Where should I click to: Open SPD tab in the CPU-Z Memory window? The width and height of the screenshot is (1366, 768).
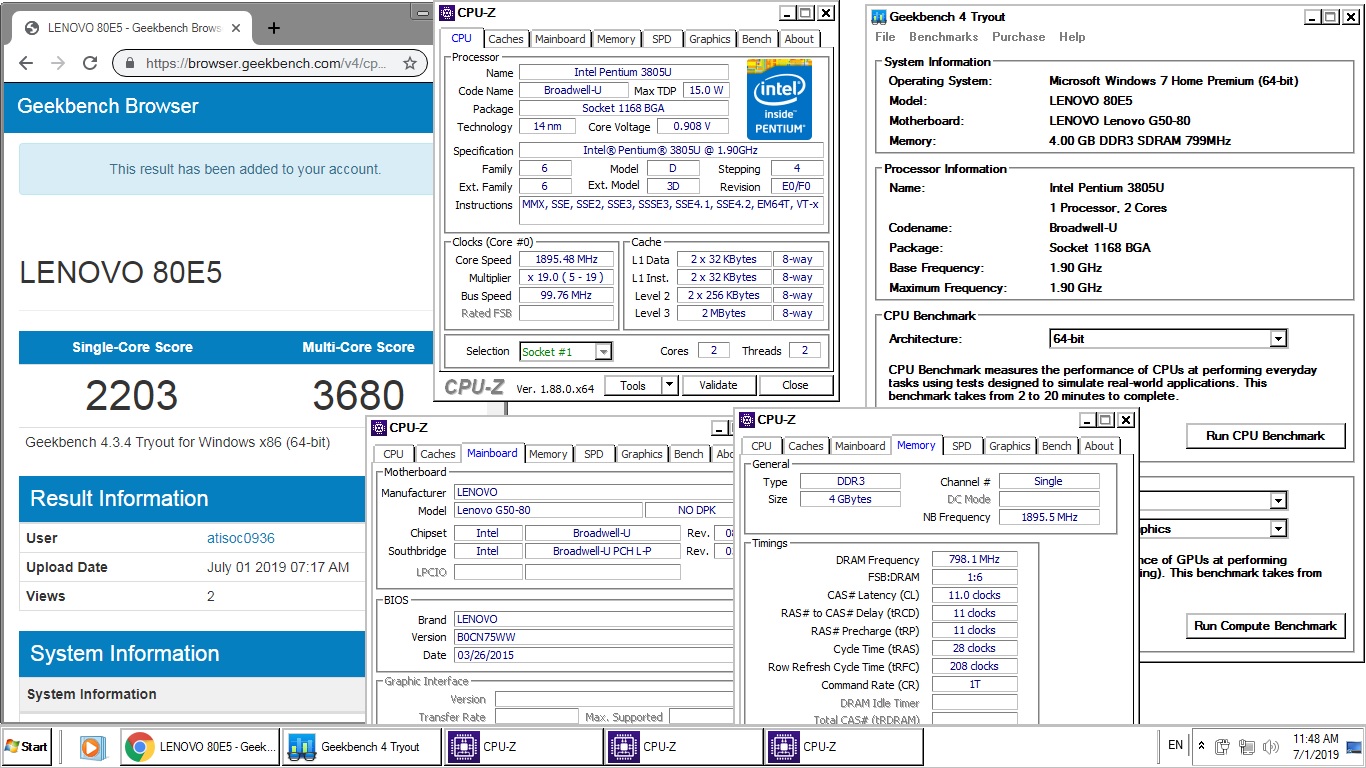[x=962, y=446]
